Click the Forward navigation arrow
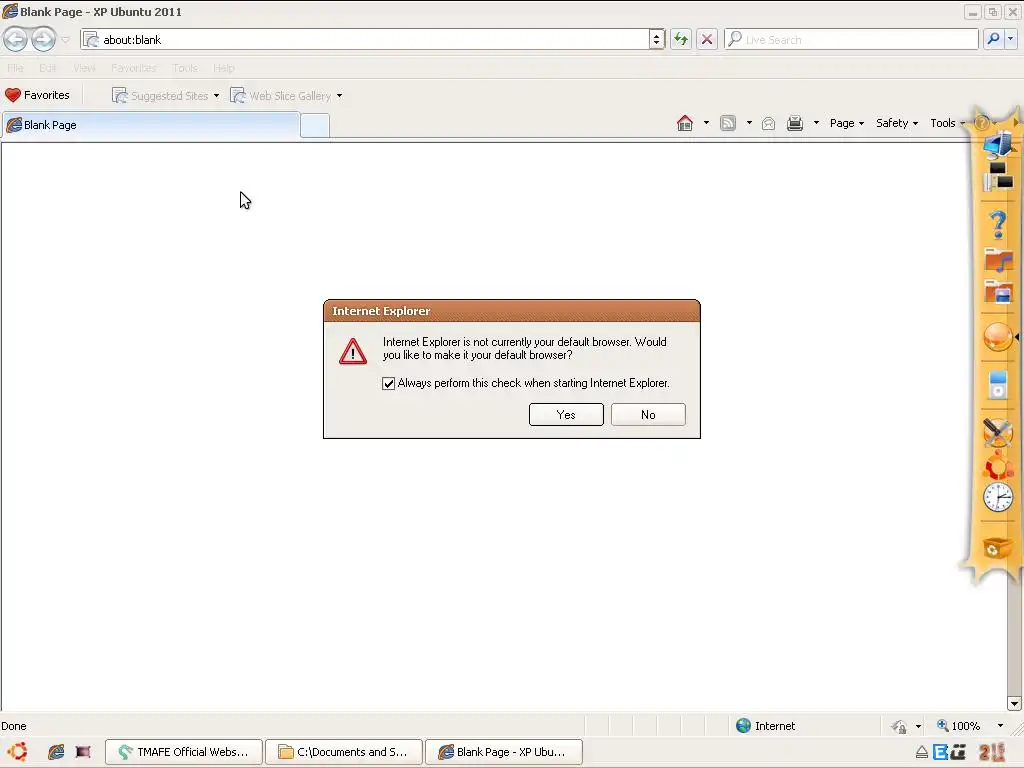The image size is (1024, 768). point(44,39)
